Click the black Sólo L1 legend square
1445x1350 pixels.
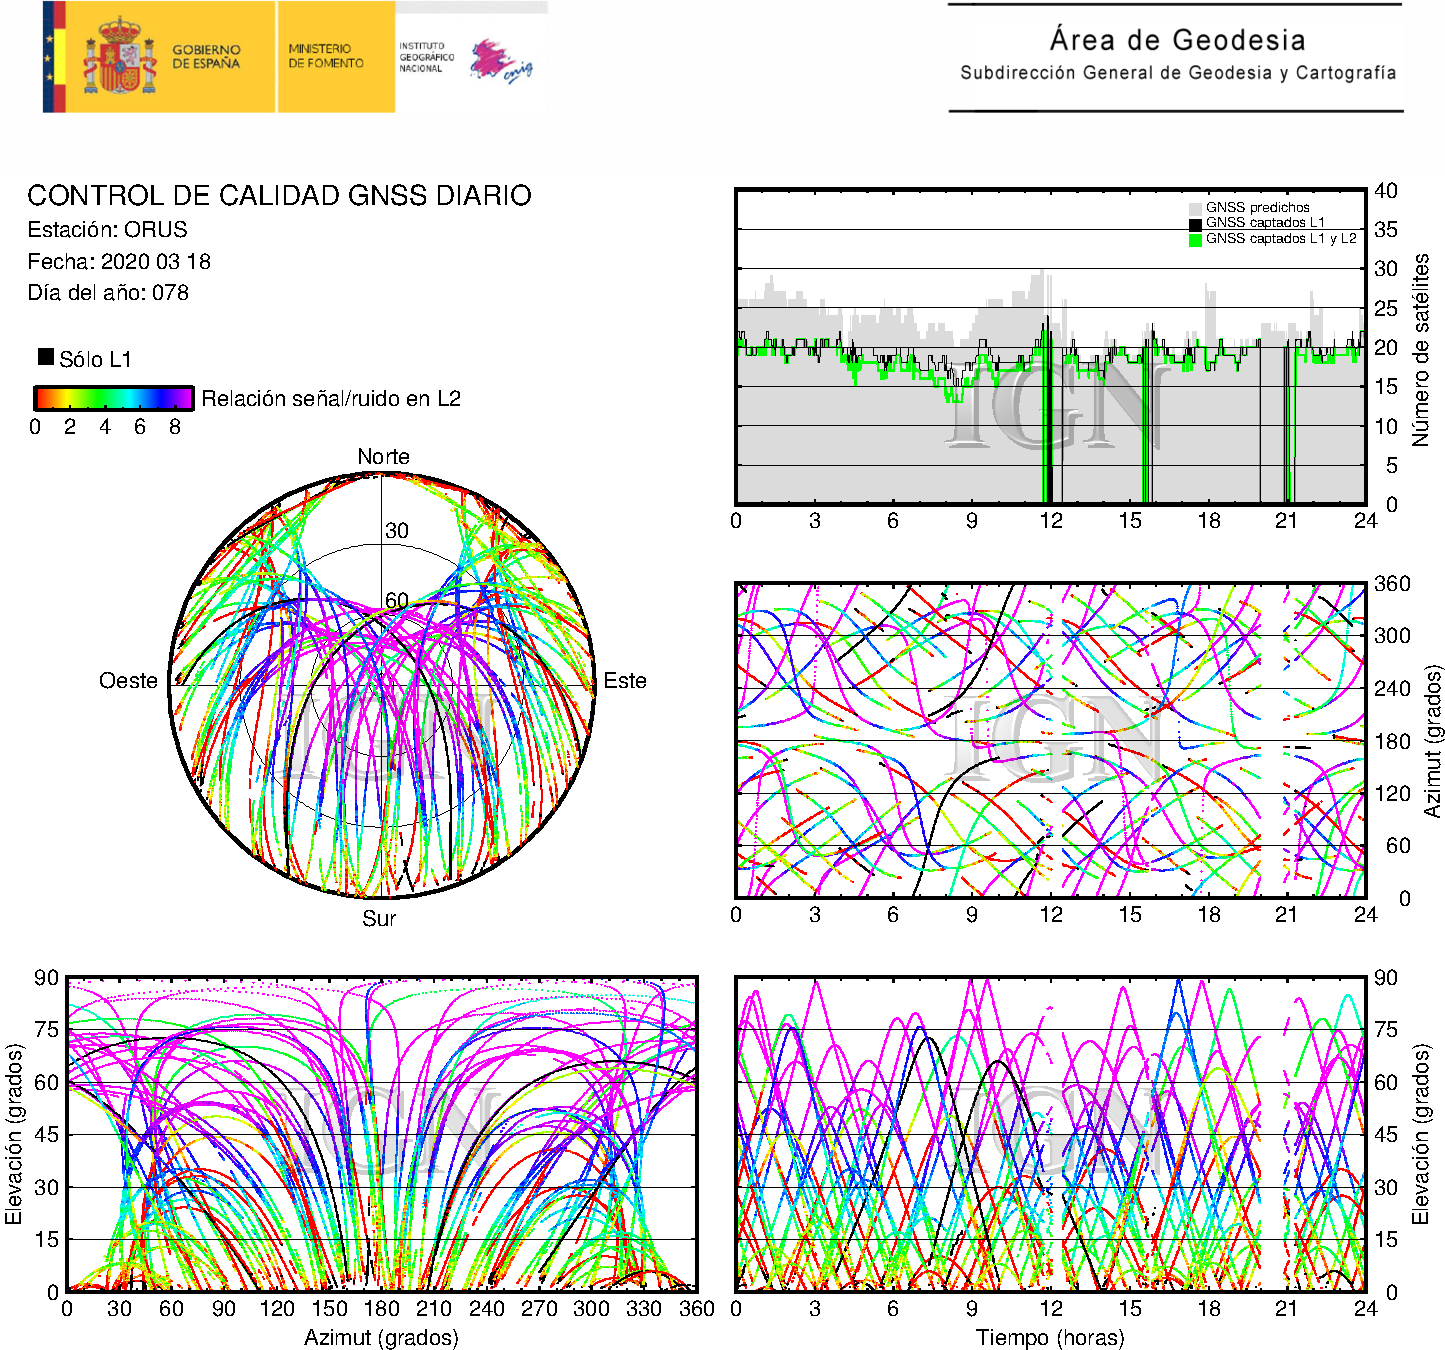[46, 356]
